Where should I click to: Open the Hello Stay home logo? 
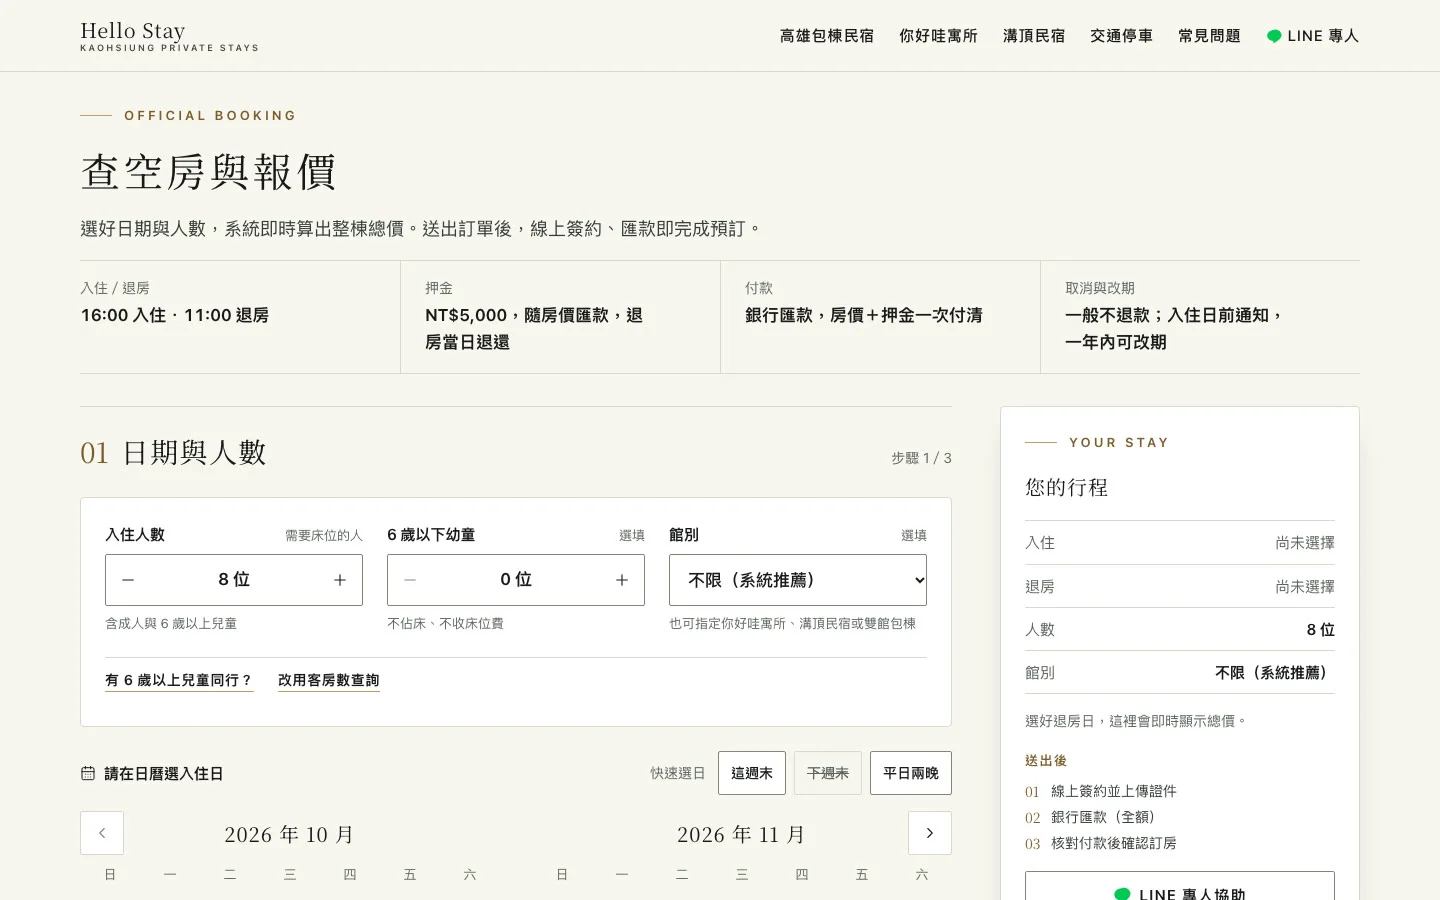click(x=169, y=36)
